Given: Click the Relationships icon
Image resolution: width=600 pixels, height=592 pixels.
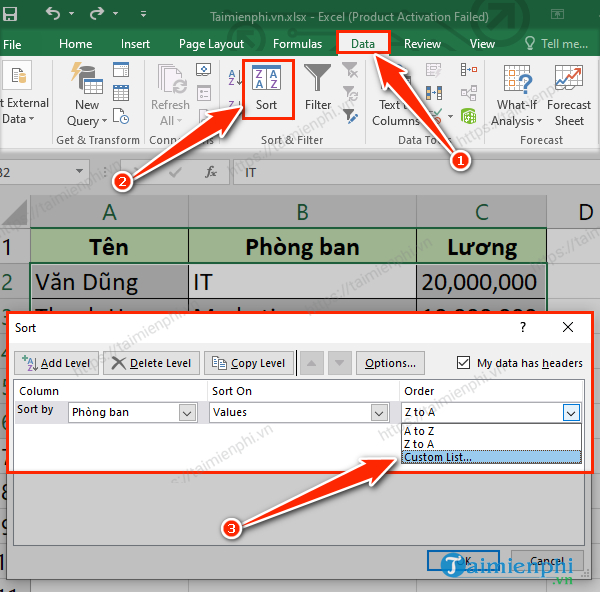Looking at the screenshot, I should [469, 93].
